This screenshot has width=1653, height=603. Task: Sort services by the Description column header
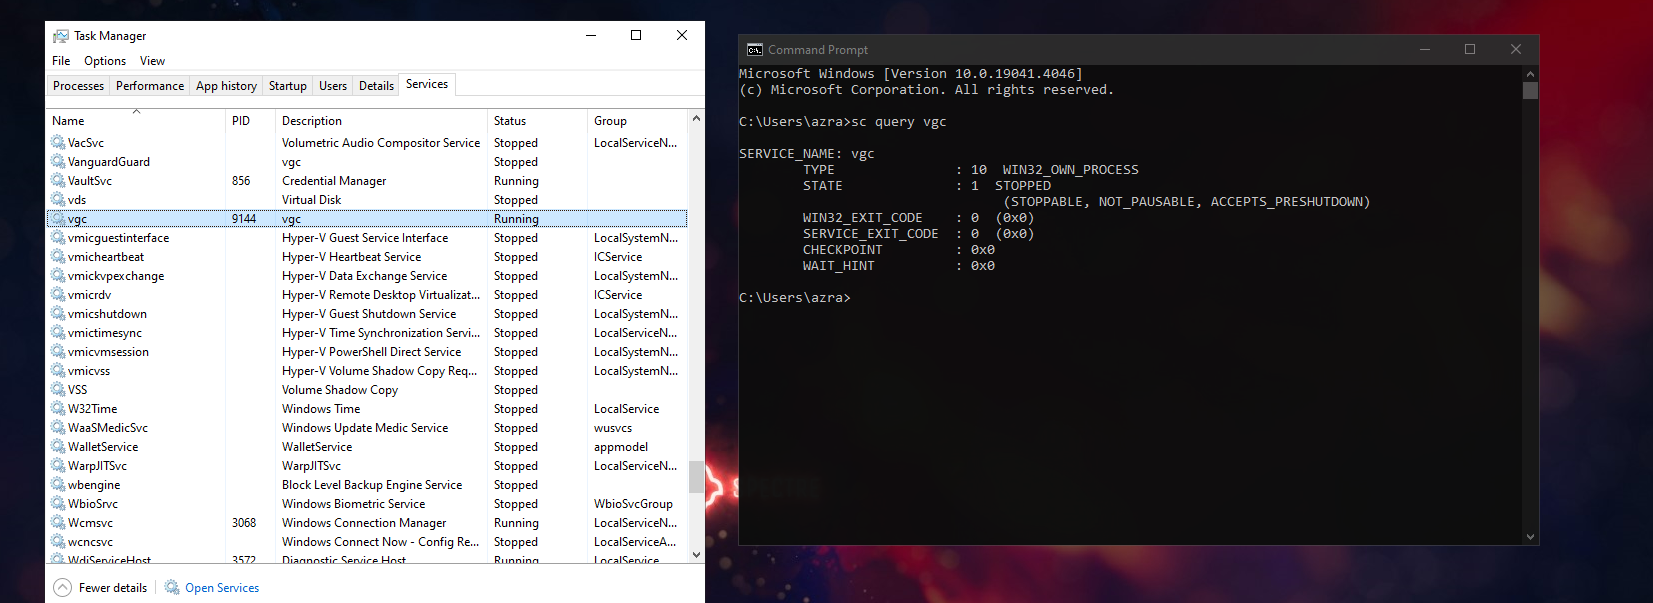[381, 121]
